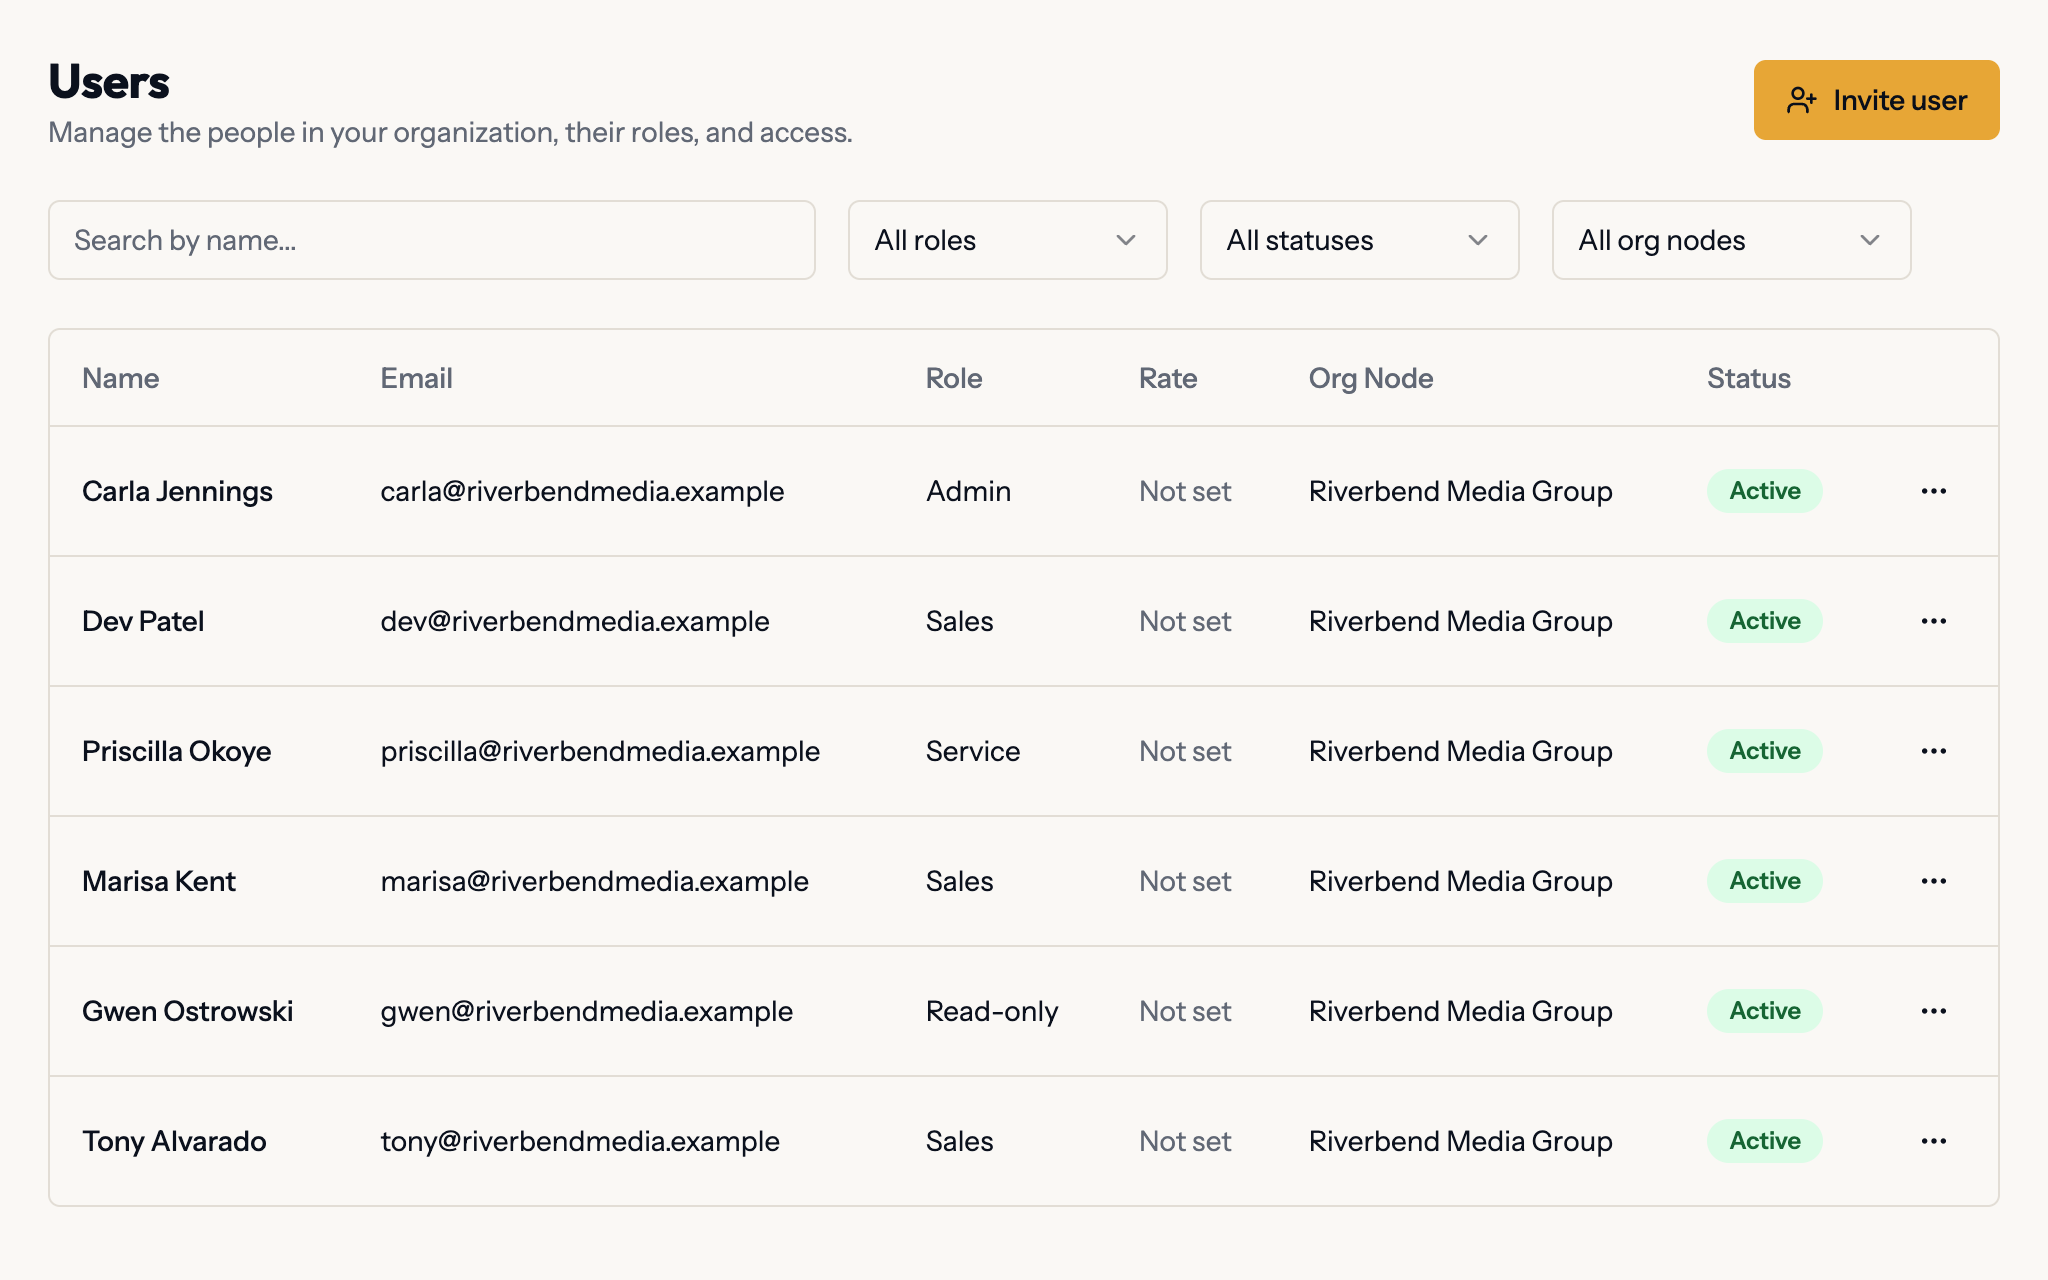Click Active status badge for Carla Jennings
This screenshot has height=1280, width=2048.
(1765, 491)
